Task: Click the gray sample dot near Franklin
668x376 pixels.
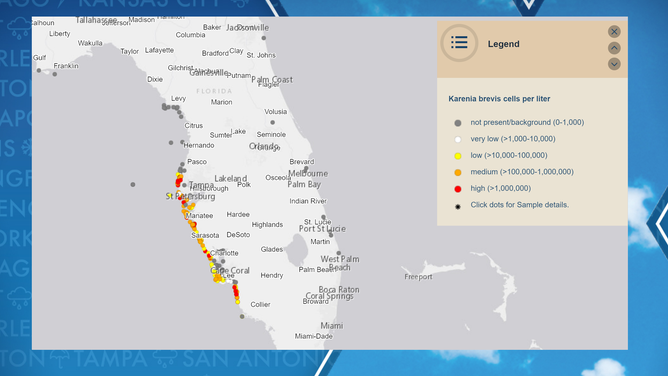Action: pyautogui.click(x=55, y=74)
